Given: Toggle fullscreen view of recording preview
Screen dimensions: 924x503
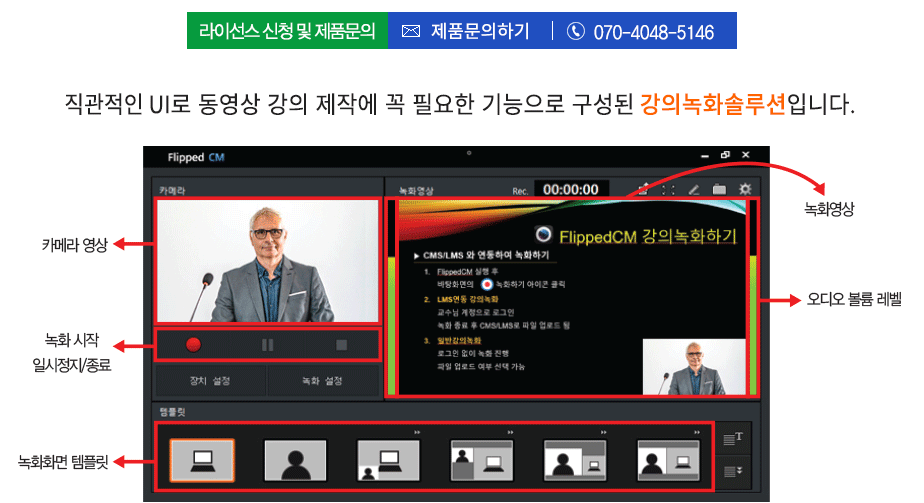Looking at the screenshot, I should click(x=668, y=188).
